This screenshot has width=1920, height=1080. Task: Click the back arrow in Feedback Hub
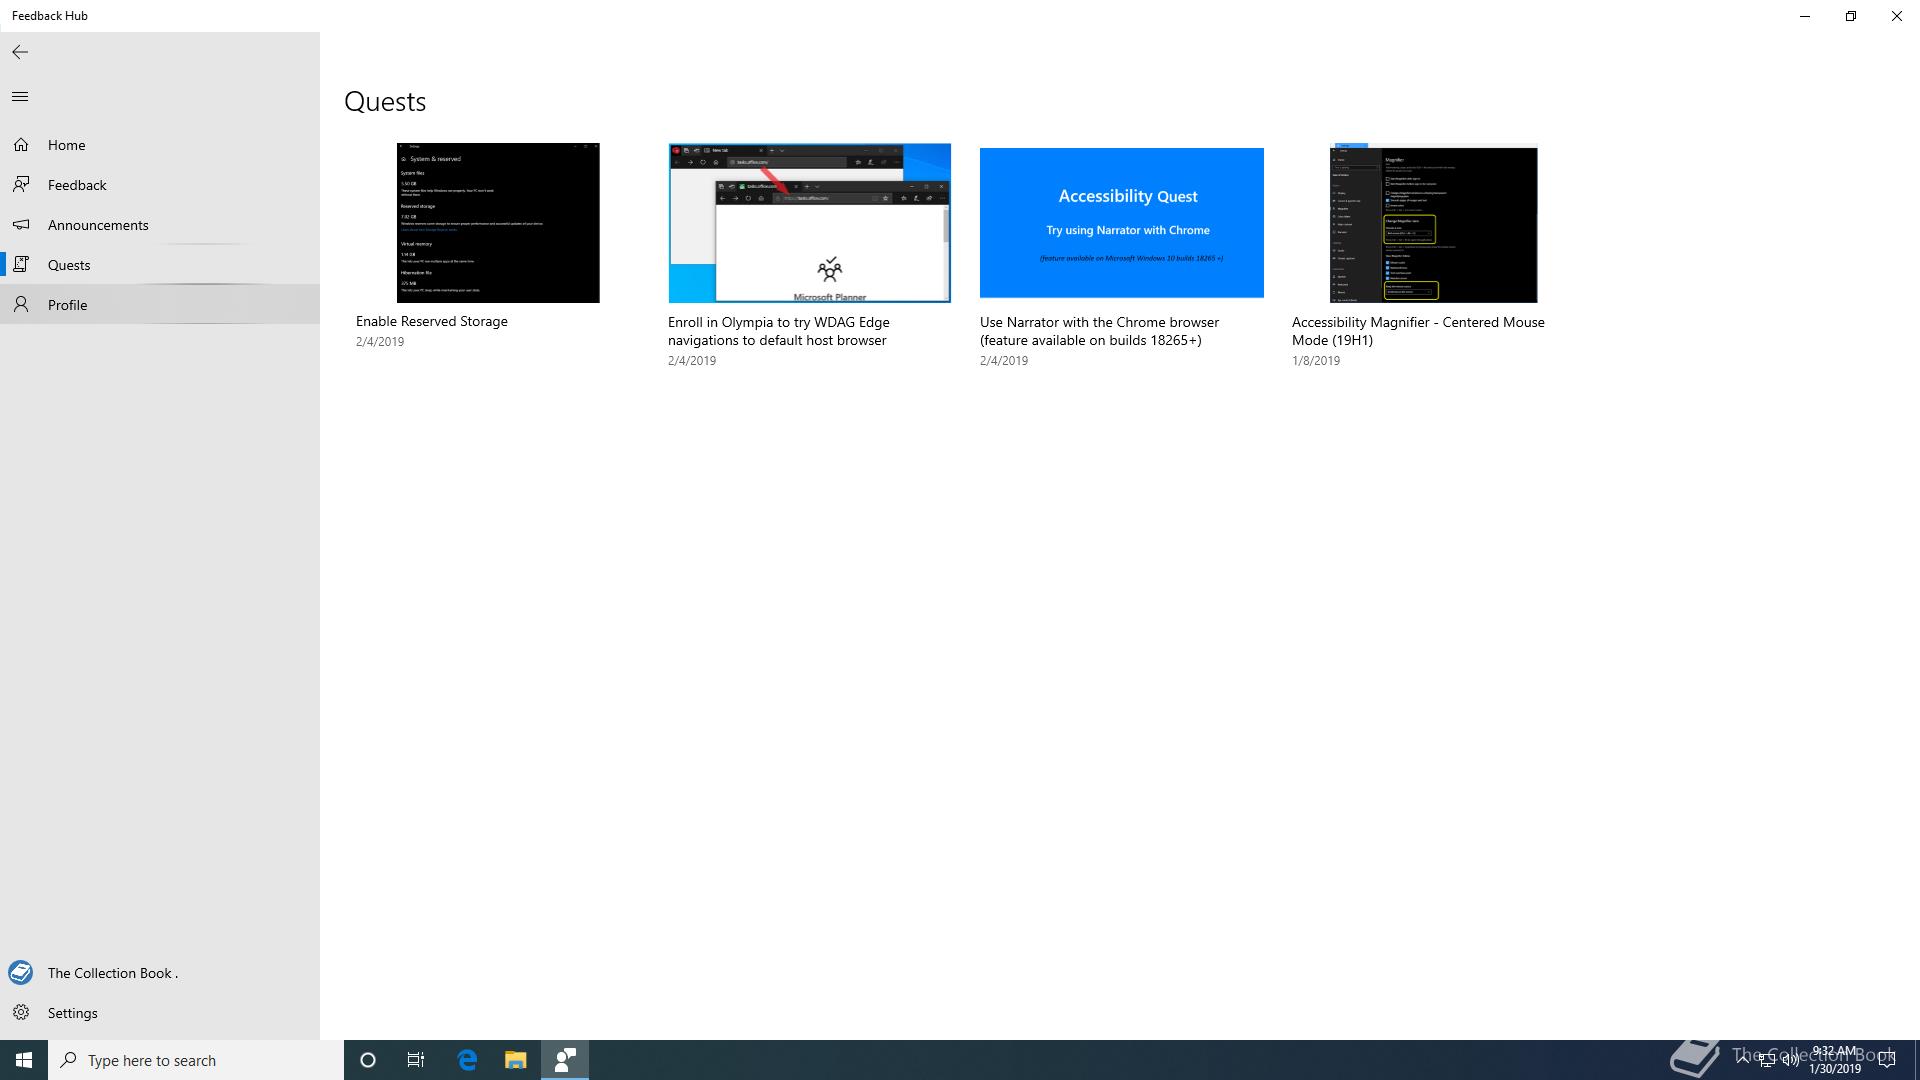point(20,52)
